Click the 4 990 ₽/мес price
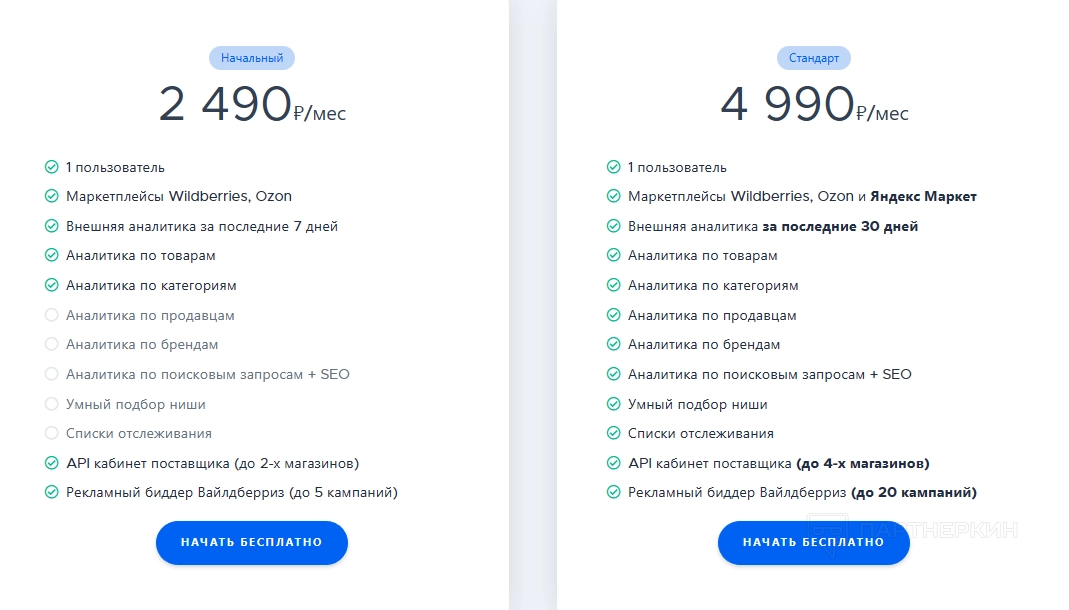 click(x=813, y=105)
